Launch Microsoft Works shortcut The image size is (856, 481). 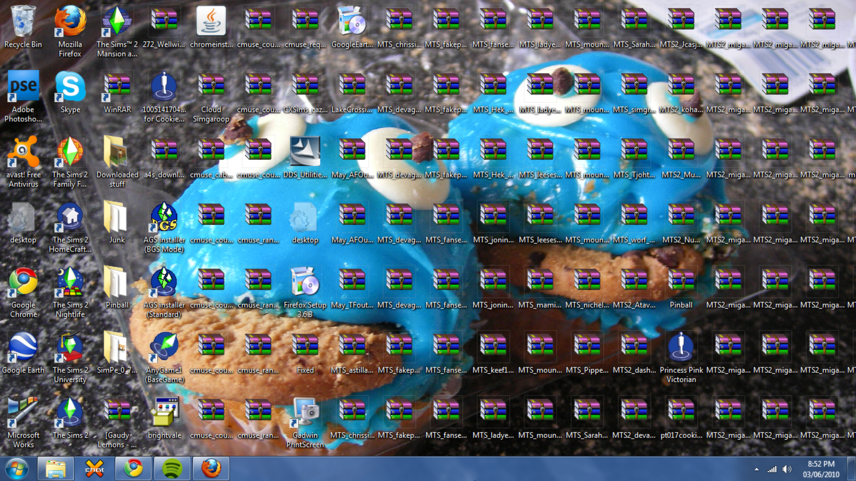tap(23, 422)
